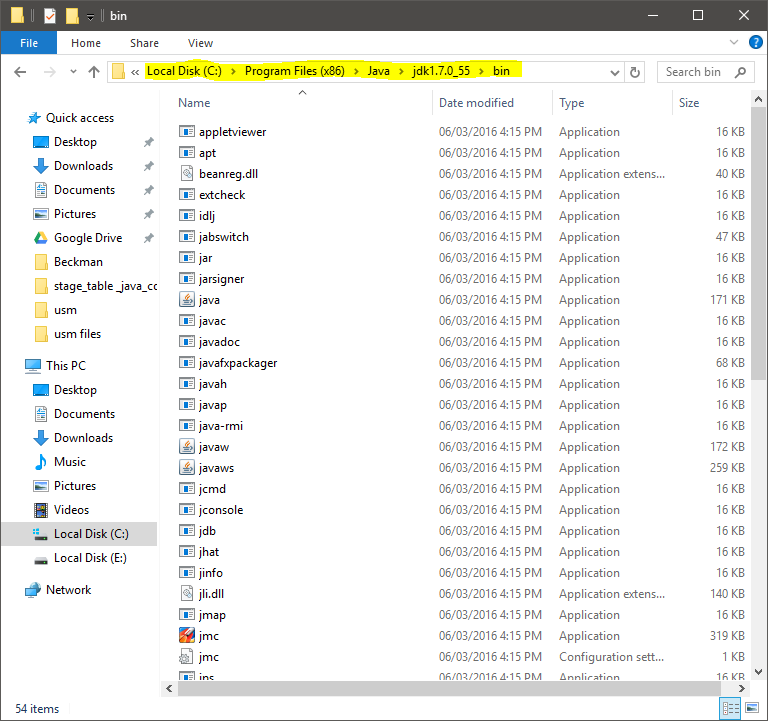Image resolution: width=768 pixels, height=721 pixels.
Task: Open Videos folder under This PC
Action: coord(72,510)
